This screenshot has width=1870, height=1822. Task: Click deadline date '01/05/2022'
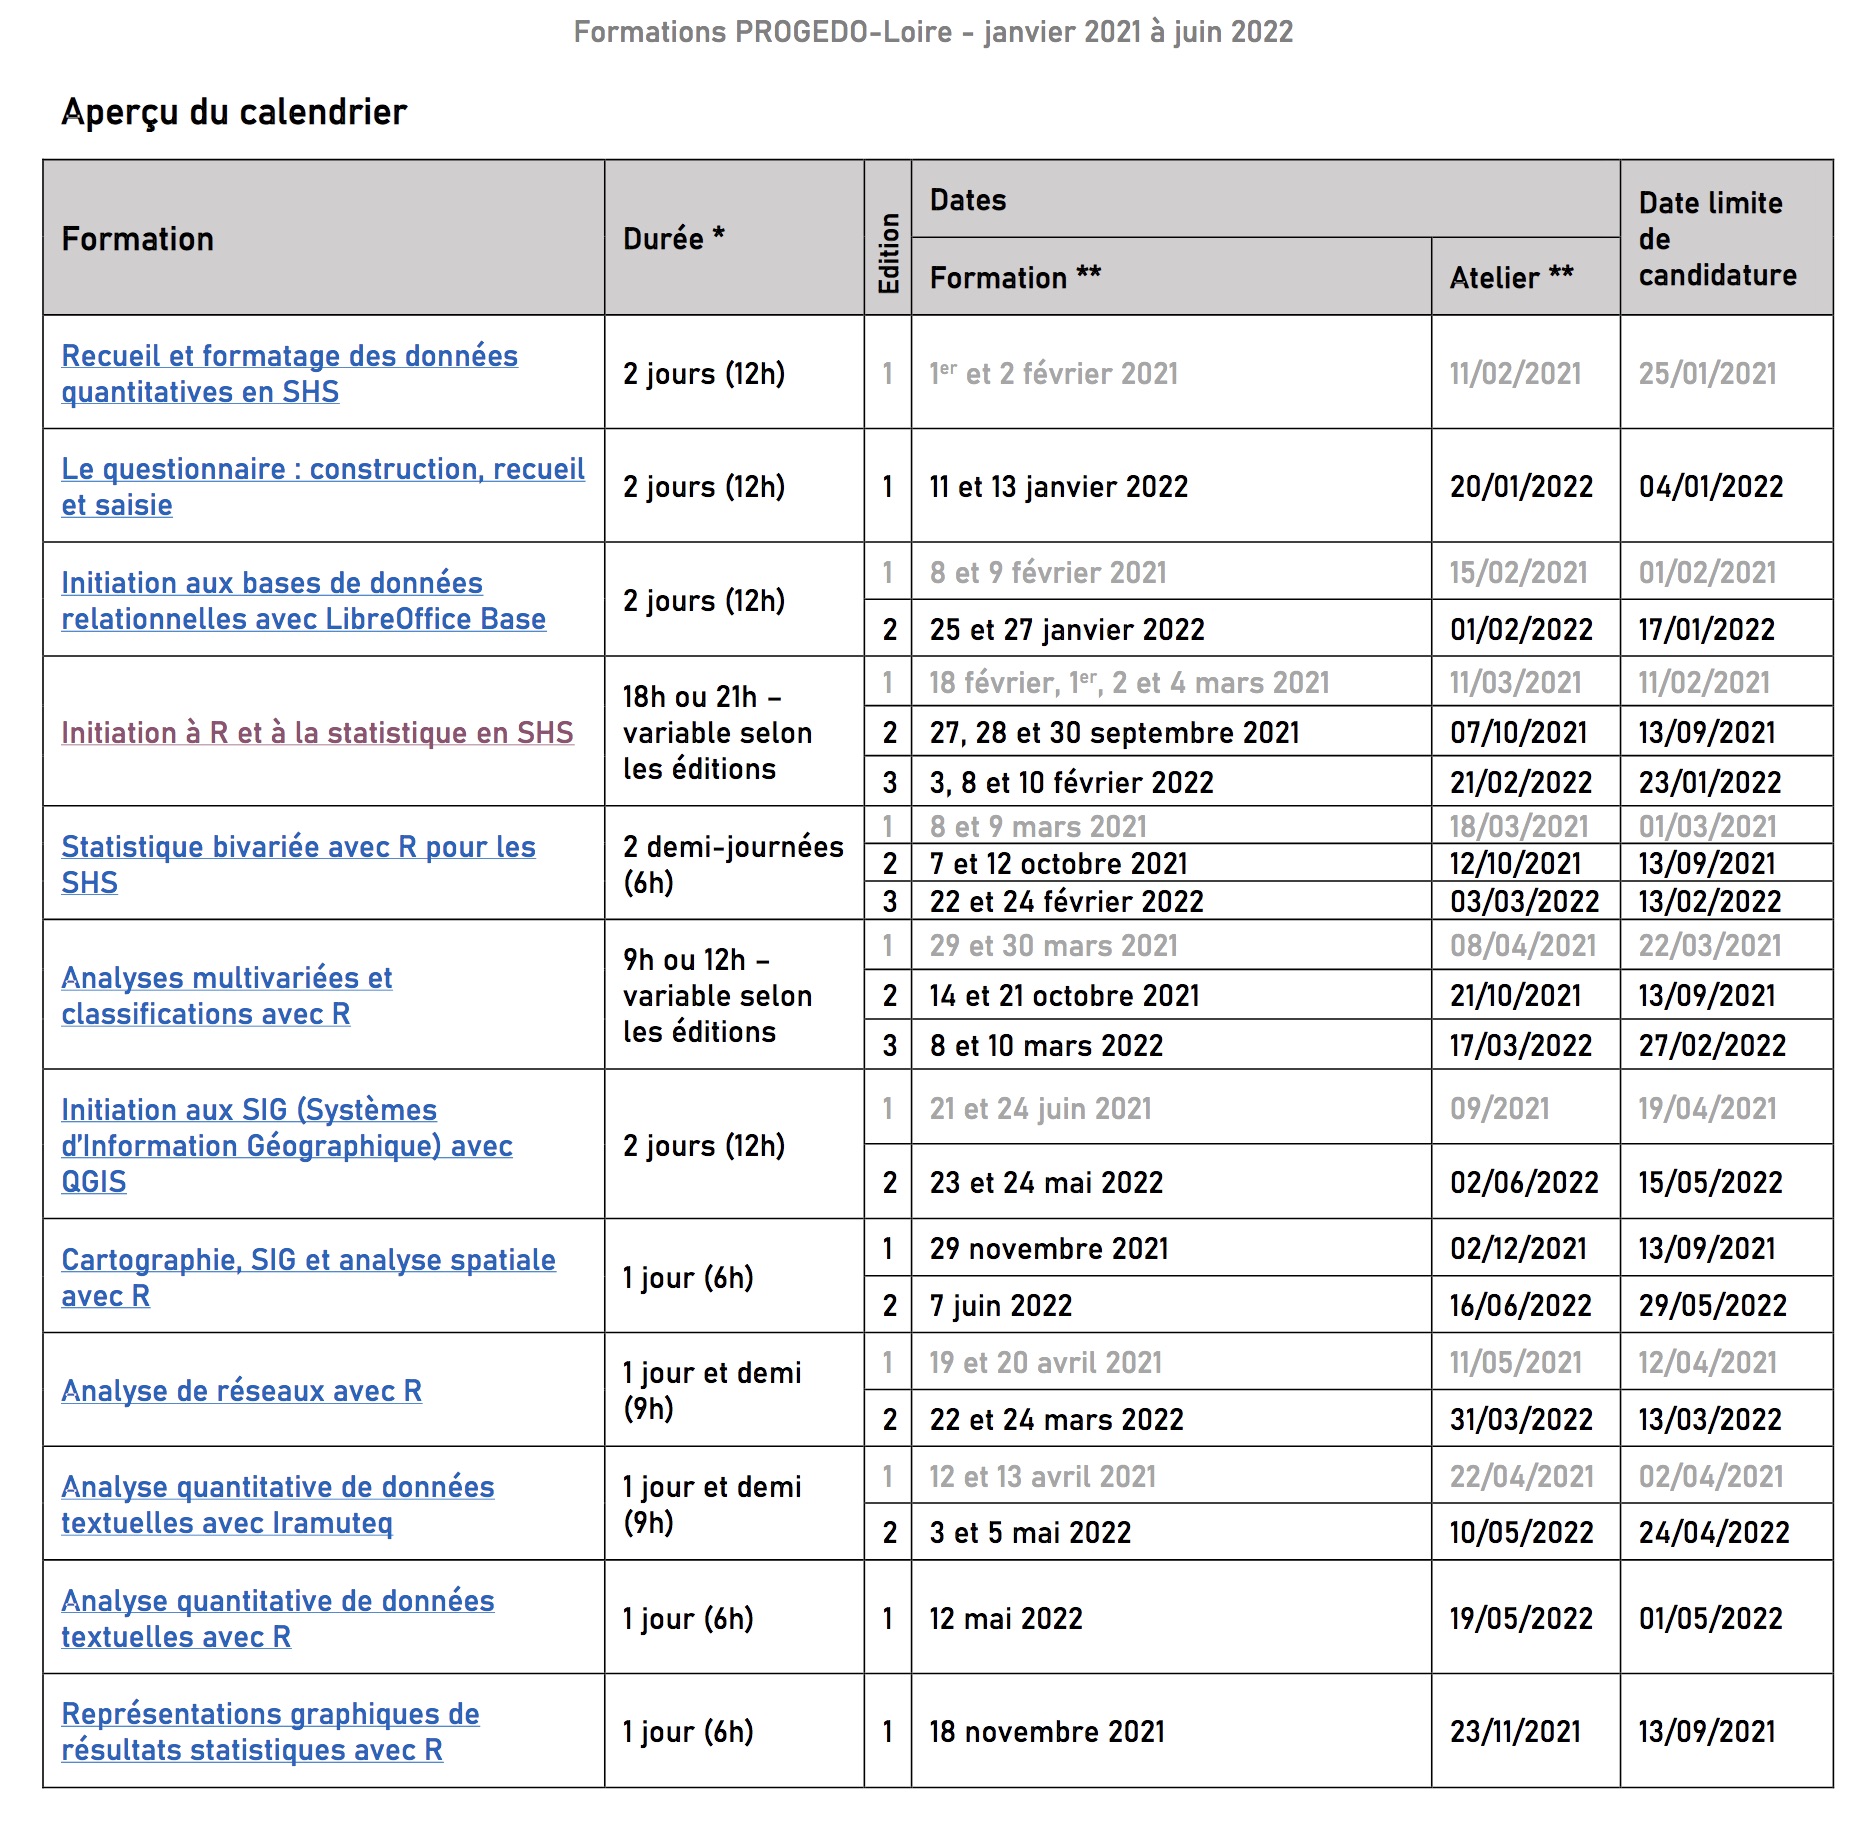(1710, 1618)
